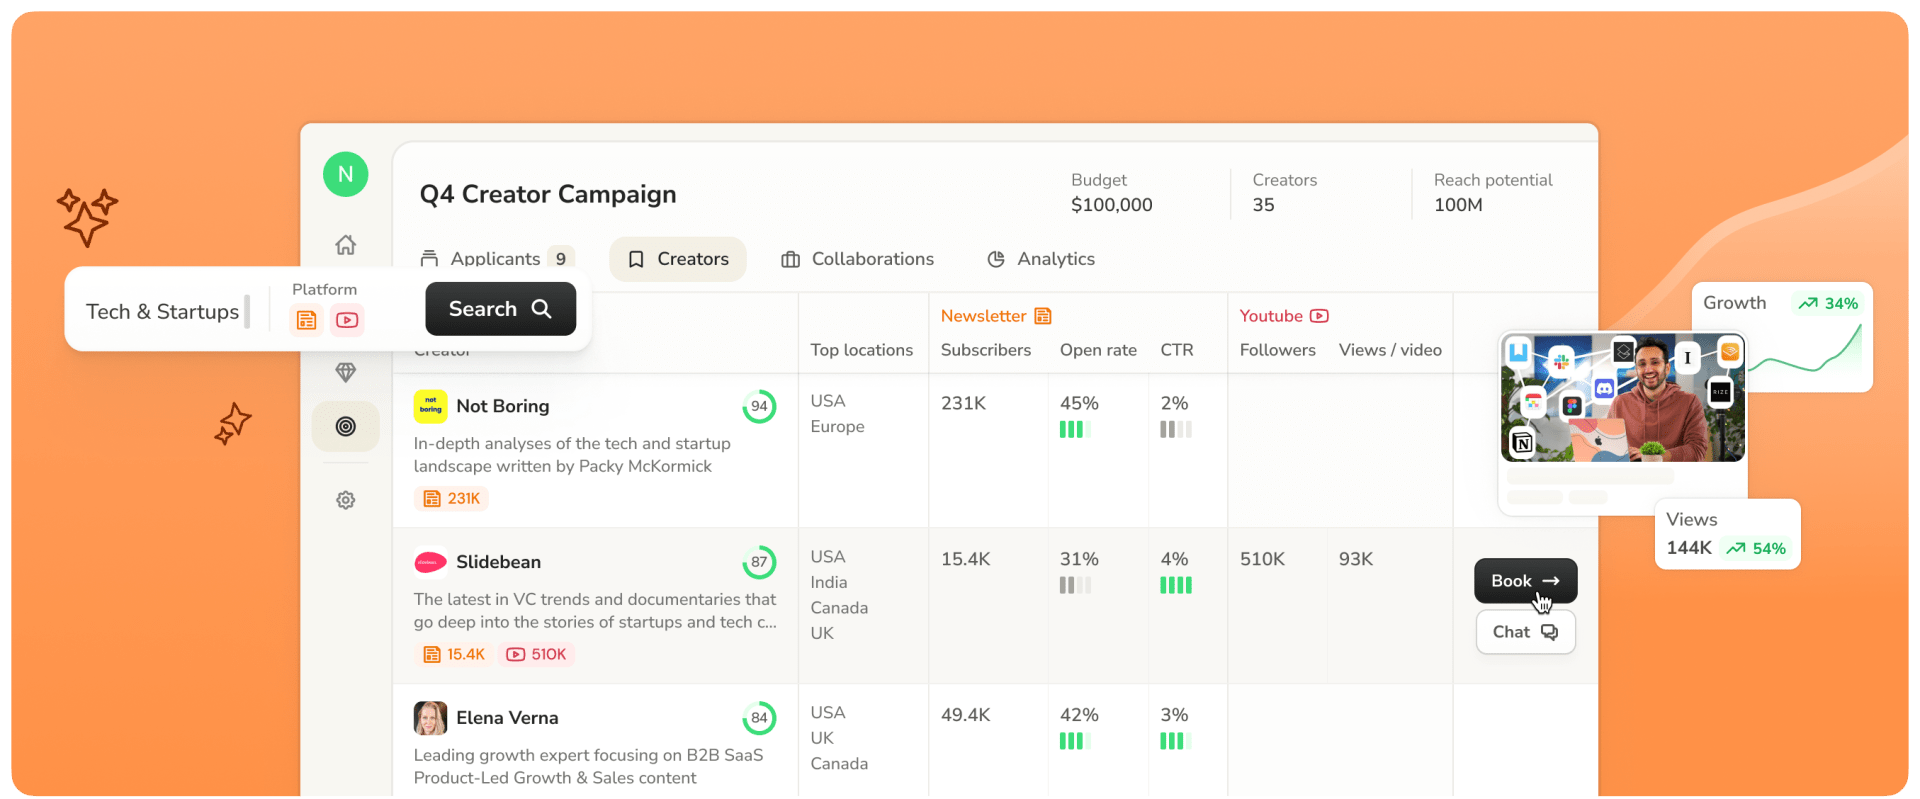This screenshot has width=1920, height=799.
Task: Click the Q4 Creator Campaign title
Action: click(x=548, y=194)
